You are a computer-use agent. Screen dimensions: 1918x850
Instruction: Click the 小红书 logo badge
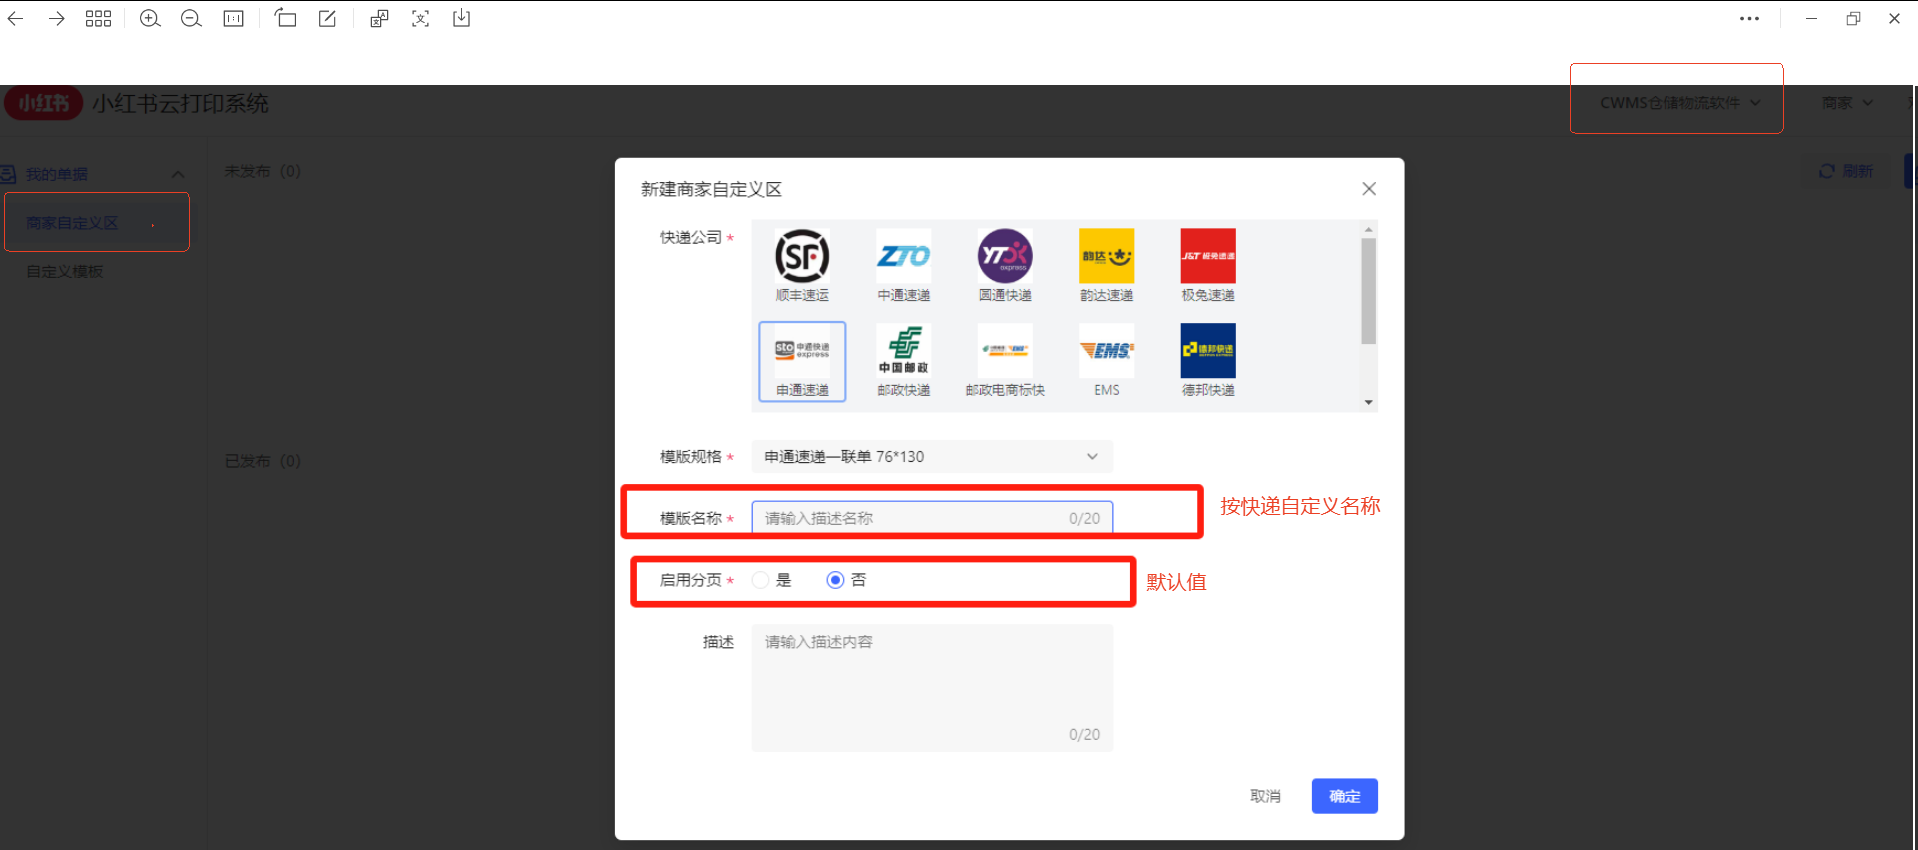pyautogui.click(x=43, y=103)
